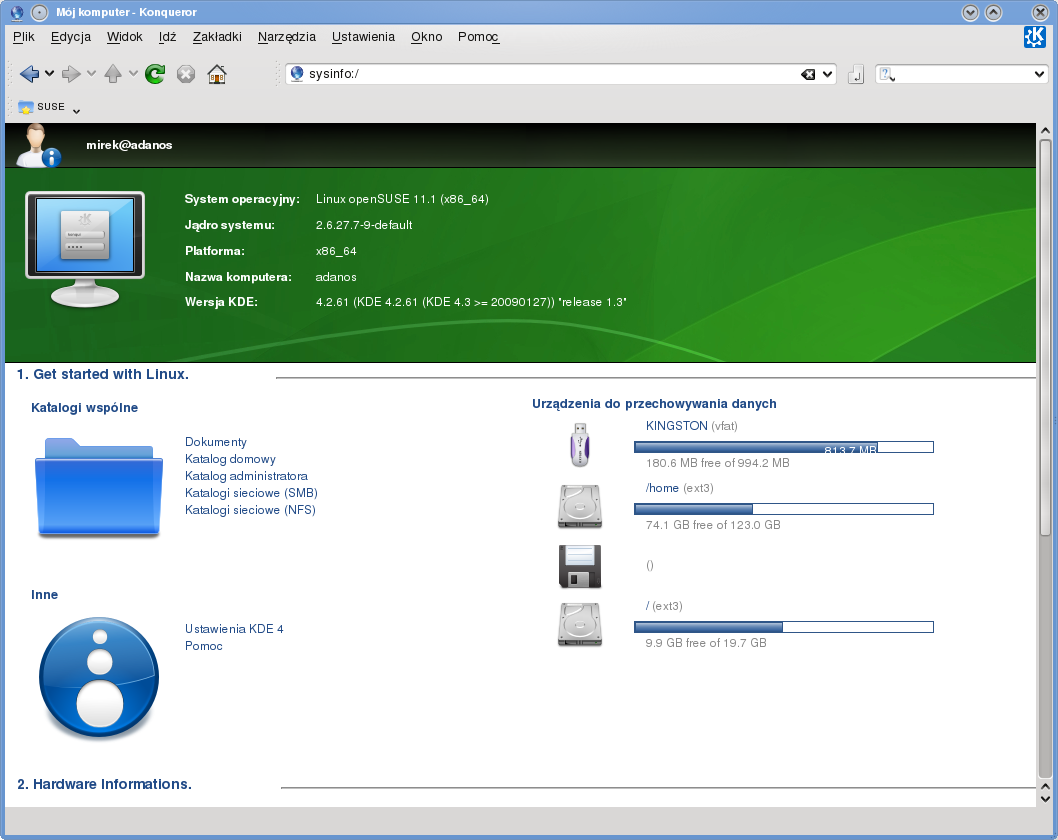Click the KINGSTON usage bar
This screenshot has width=1058, height=840.
783,447
